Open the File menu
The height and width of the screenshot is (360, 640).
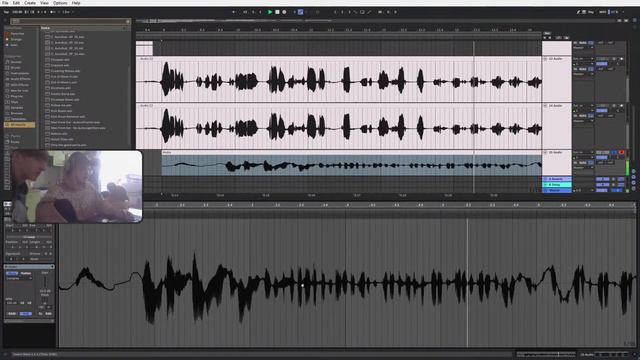coord(5,3)
